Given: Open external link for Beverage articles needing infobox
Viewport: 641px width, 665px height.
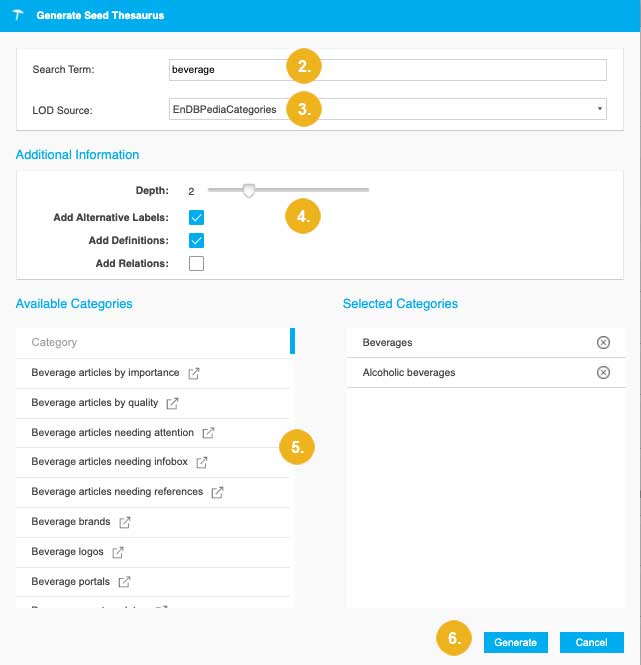Looking at the screenshot, I should click(202, 463).
